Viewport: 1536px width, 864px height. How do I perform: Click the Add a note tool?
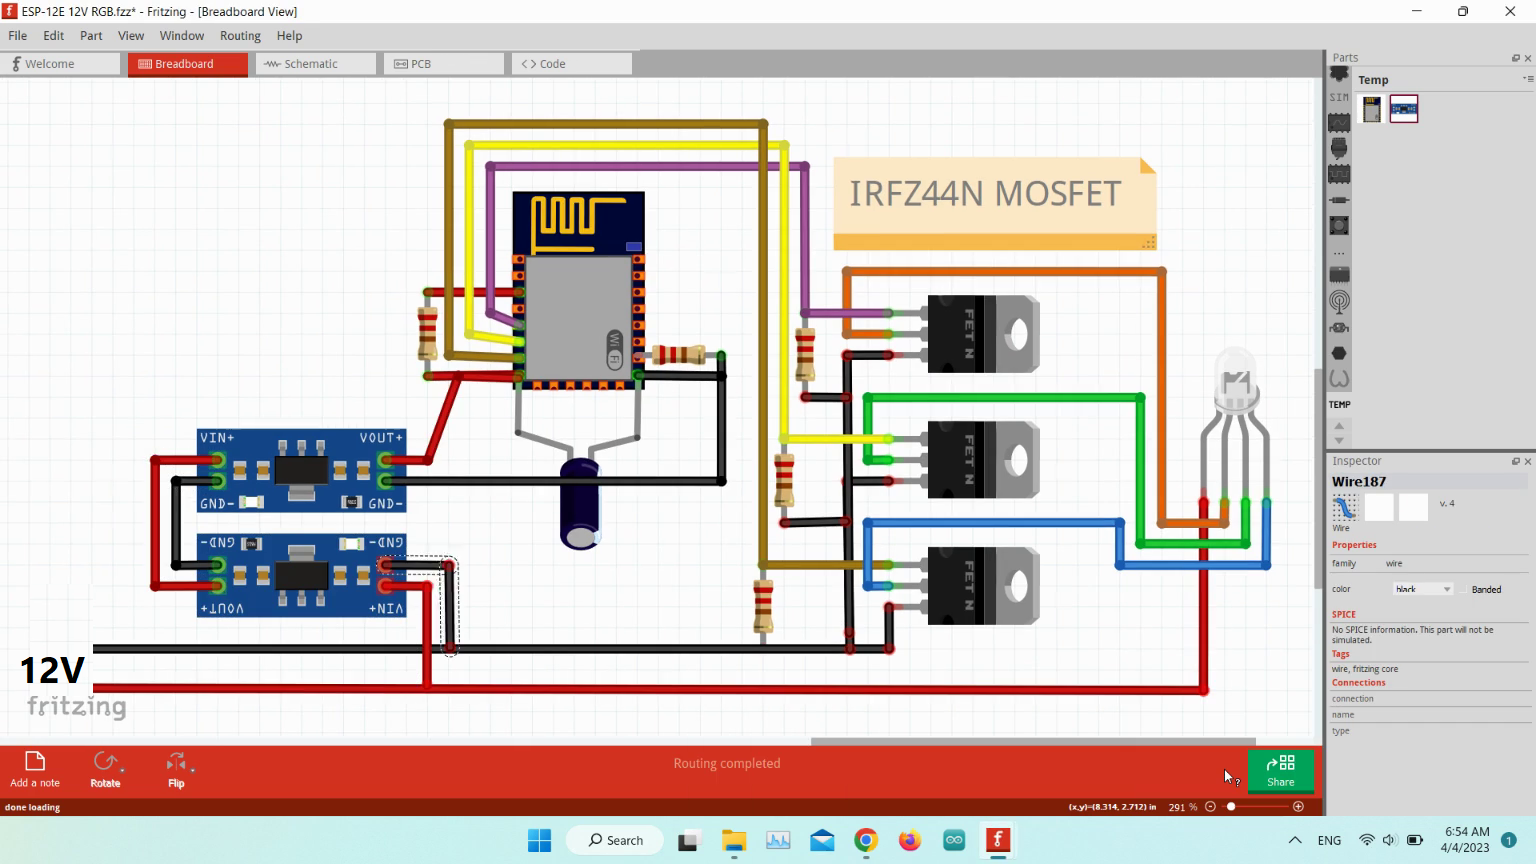[x=34, y=769]
